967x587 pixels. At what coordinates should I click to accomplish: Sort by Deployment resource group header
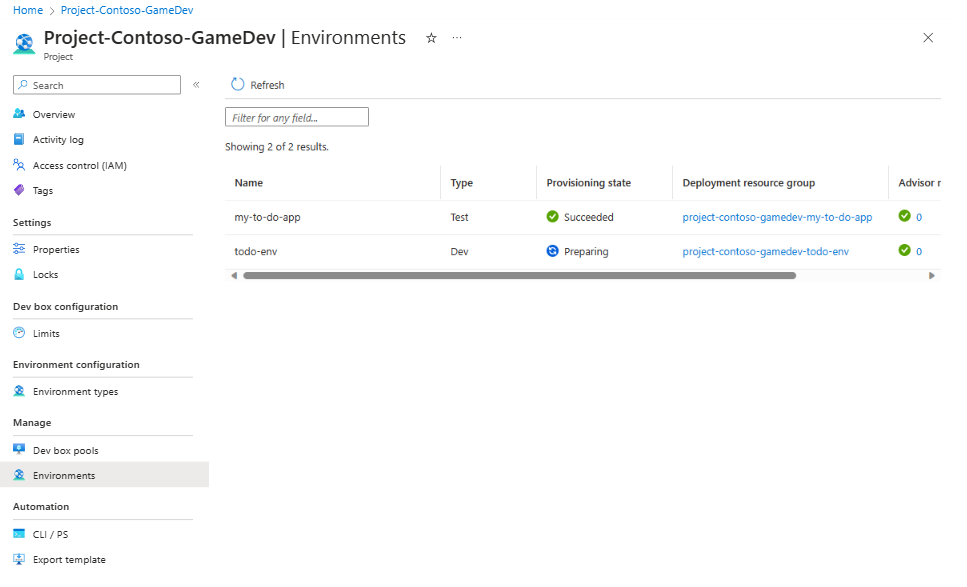pos(749,183)
